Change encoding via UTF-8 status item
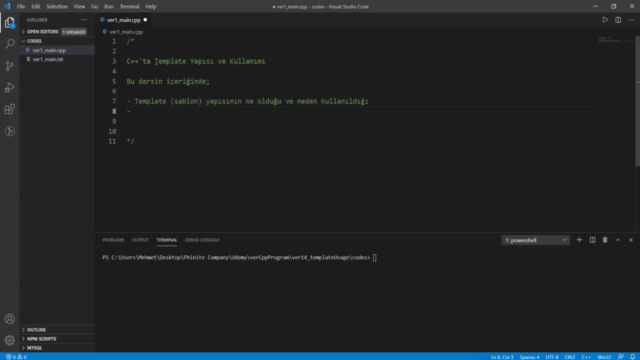 (x=551, y=357)
